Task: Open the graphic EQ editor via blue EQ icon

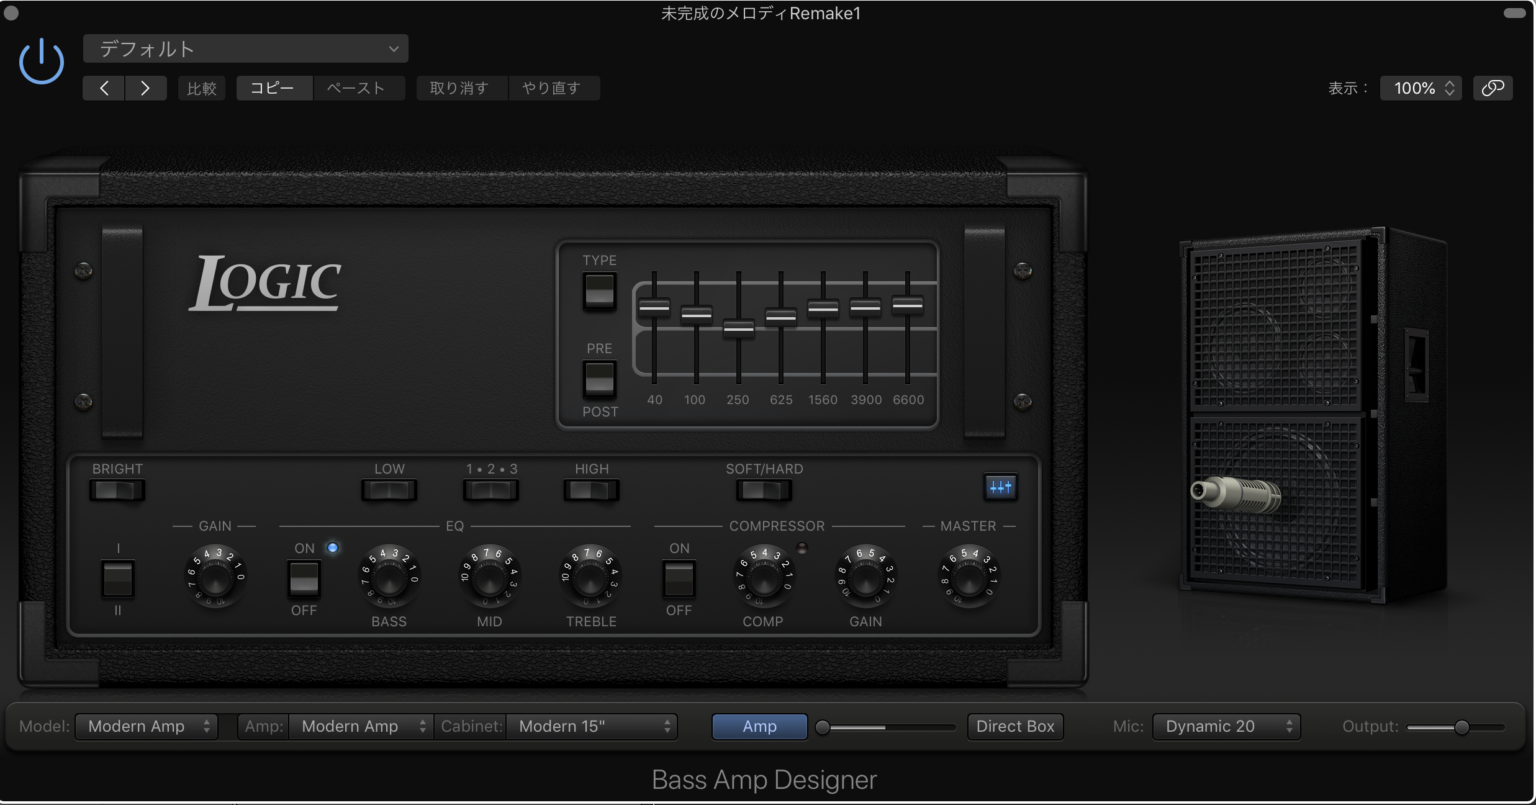Action: 1000,487
